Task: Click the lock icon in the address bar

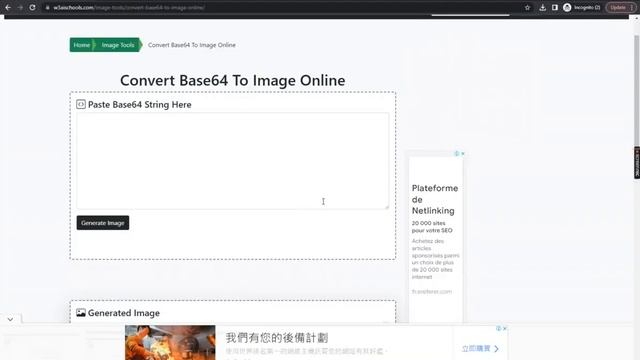Action: pos(47,7)
